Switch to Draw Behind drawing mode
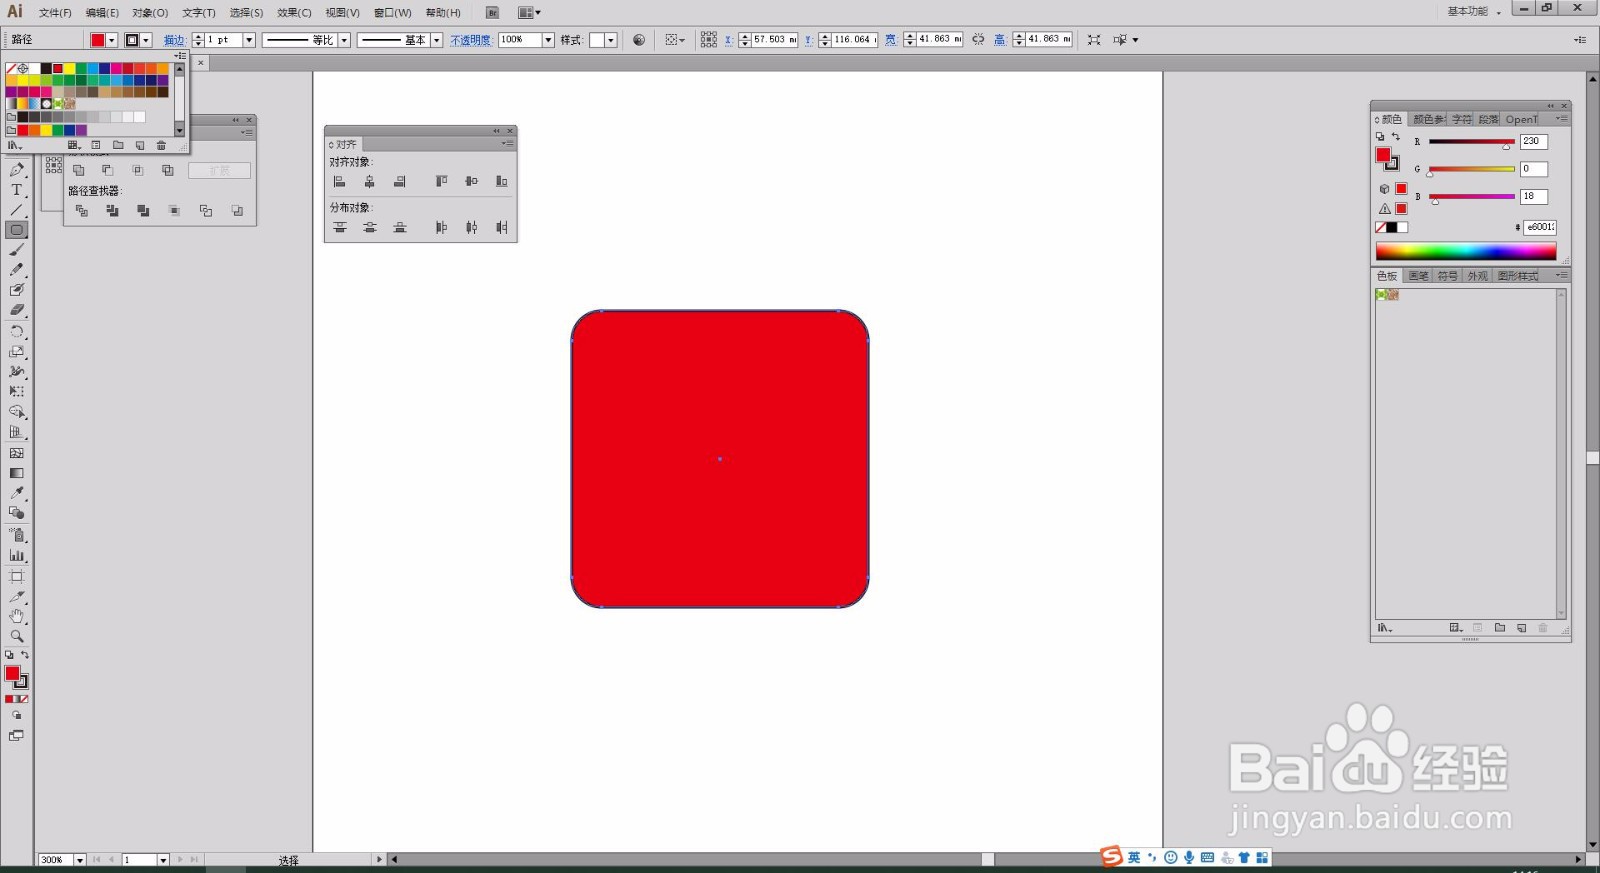This screenshot has width=1600, height=873. [17, 715]
